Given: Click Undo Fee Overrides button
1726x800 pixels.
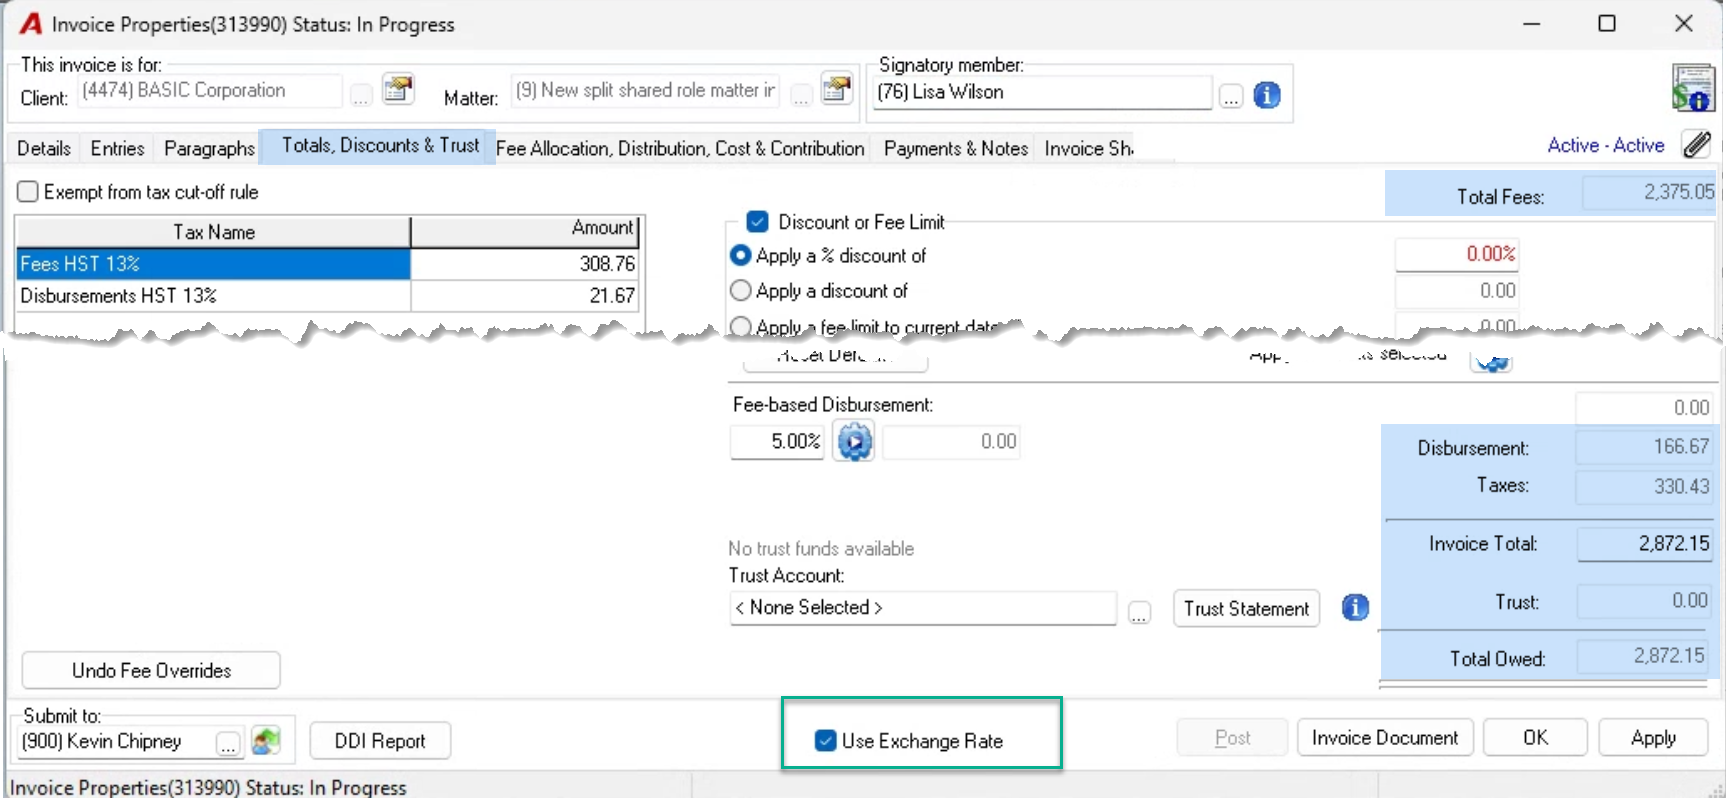Looking at the screenshot, I should pyautogui.click(x=151, y=670).
